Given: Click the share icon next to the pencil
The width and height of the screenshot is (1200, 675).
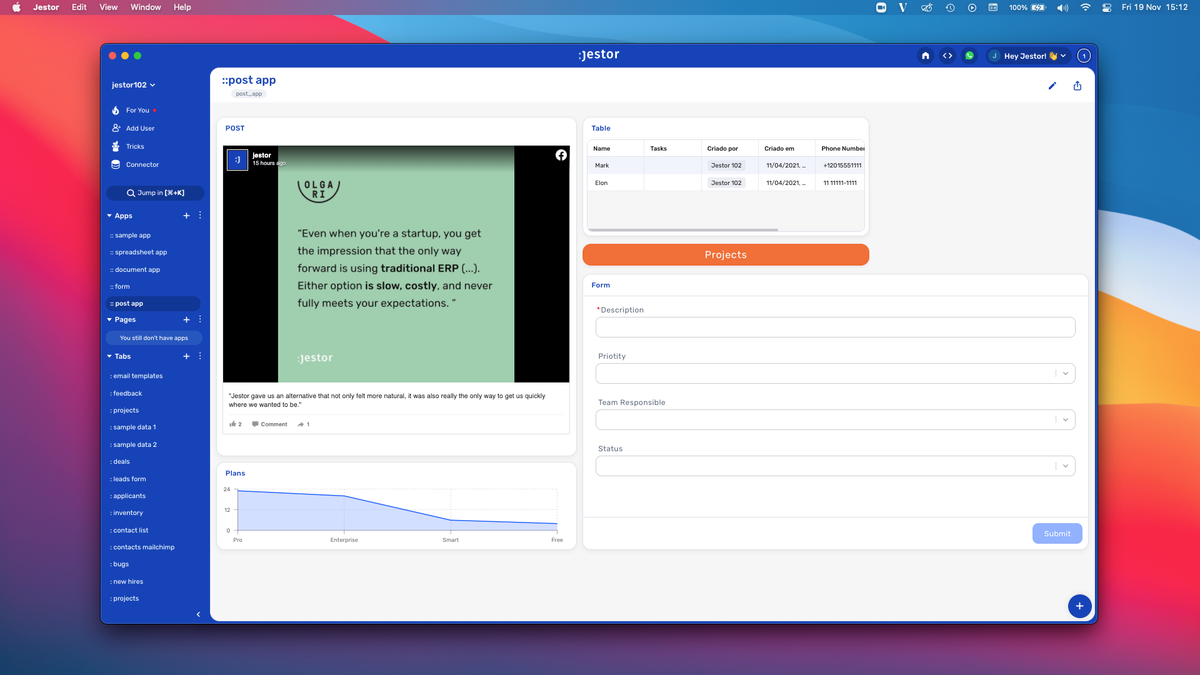Looking at the screenshot, I should [x=1077, y=86].
